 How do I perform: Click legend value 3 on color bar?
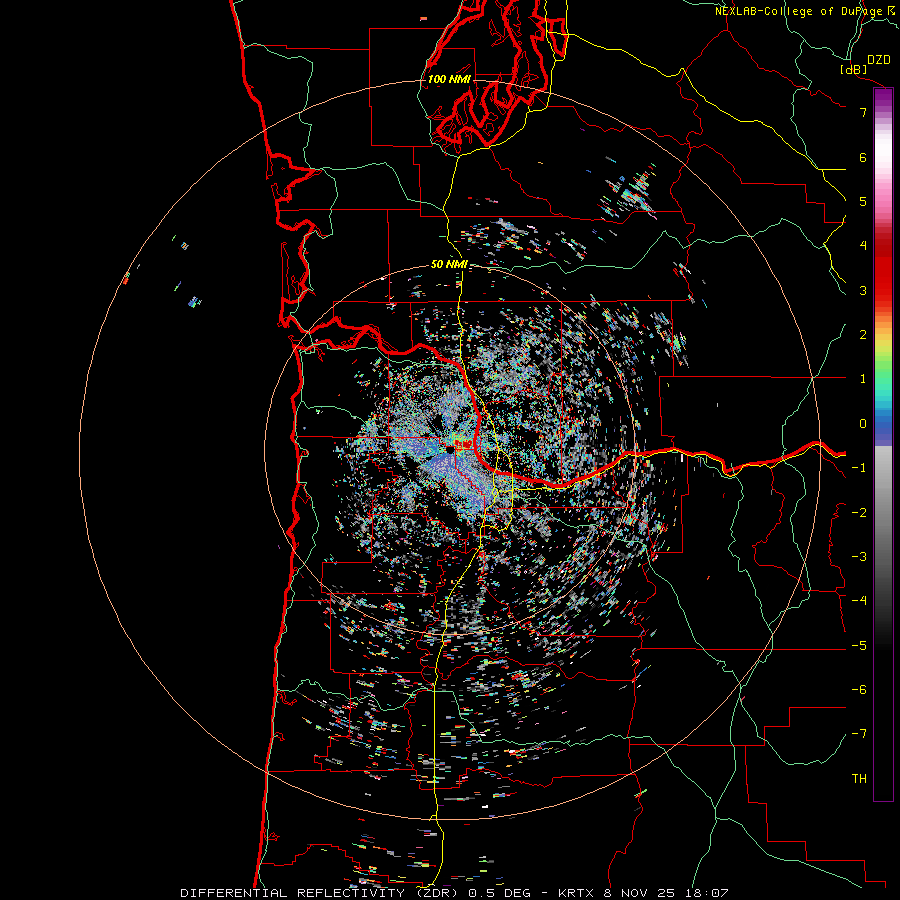click(x=863, y=290)
